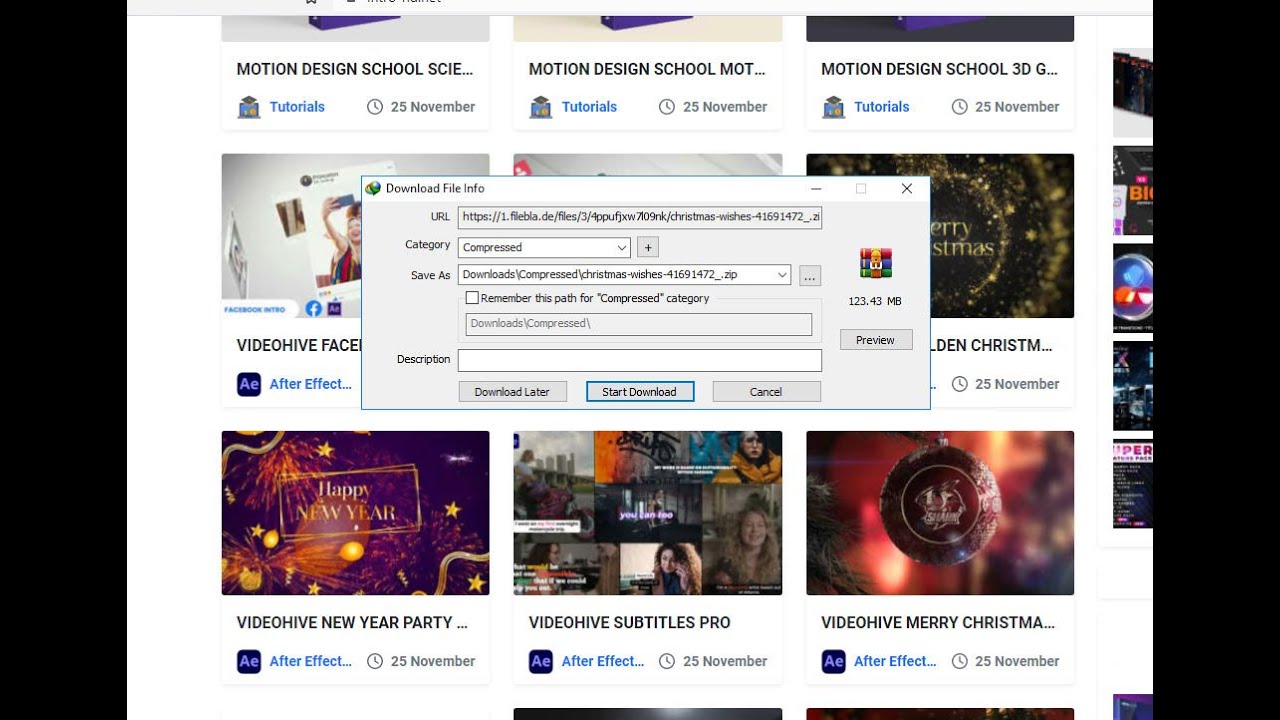
Task: Click clock icon under MERRY CHRISTMA... card
Action: (x=959, y=661)
